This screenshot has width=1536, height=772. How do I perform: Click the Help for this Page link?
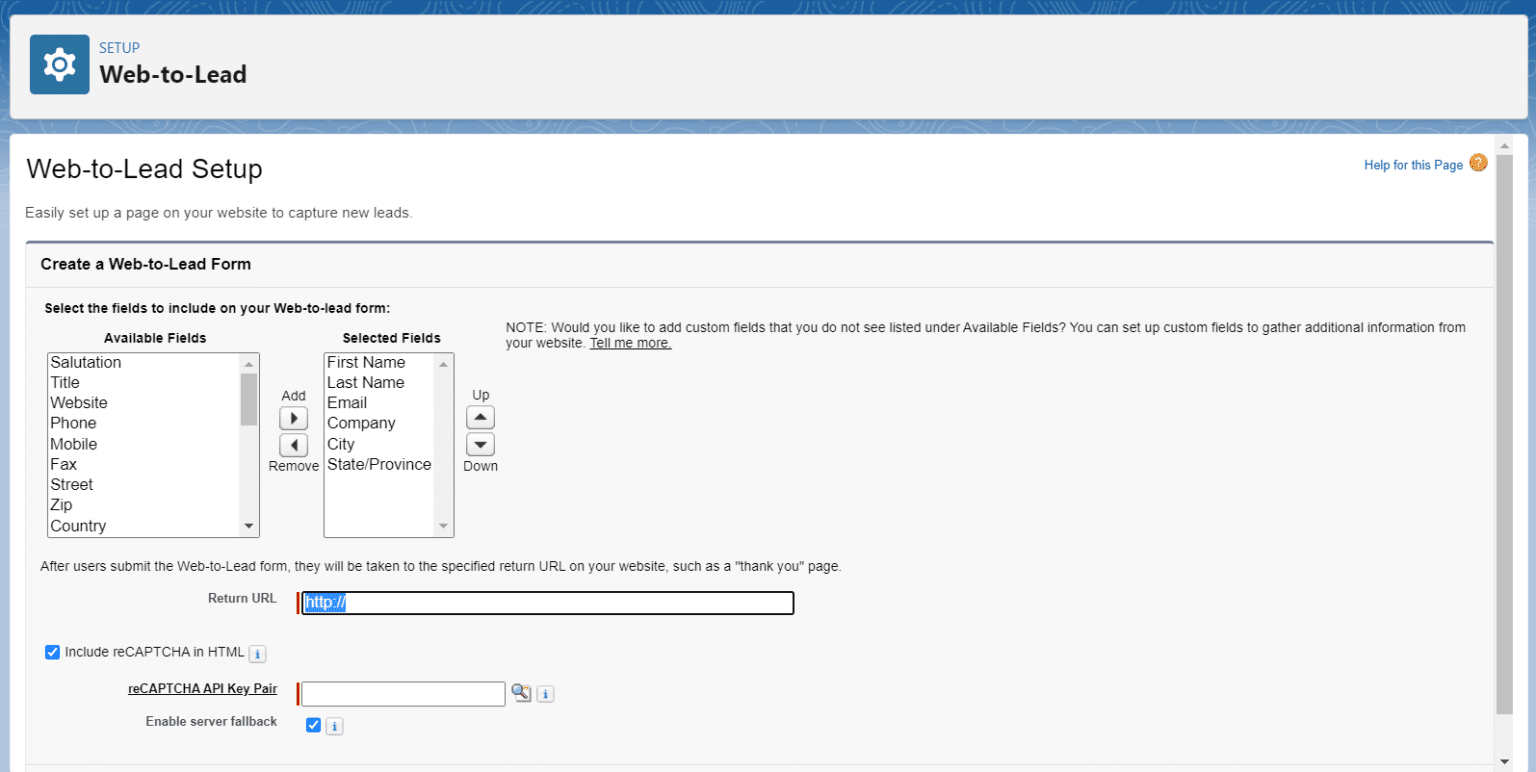coord(1413,163)
